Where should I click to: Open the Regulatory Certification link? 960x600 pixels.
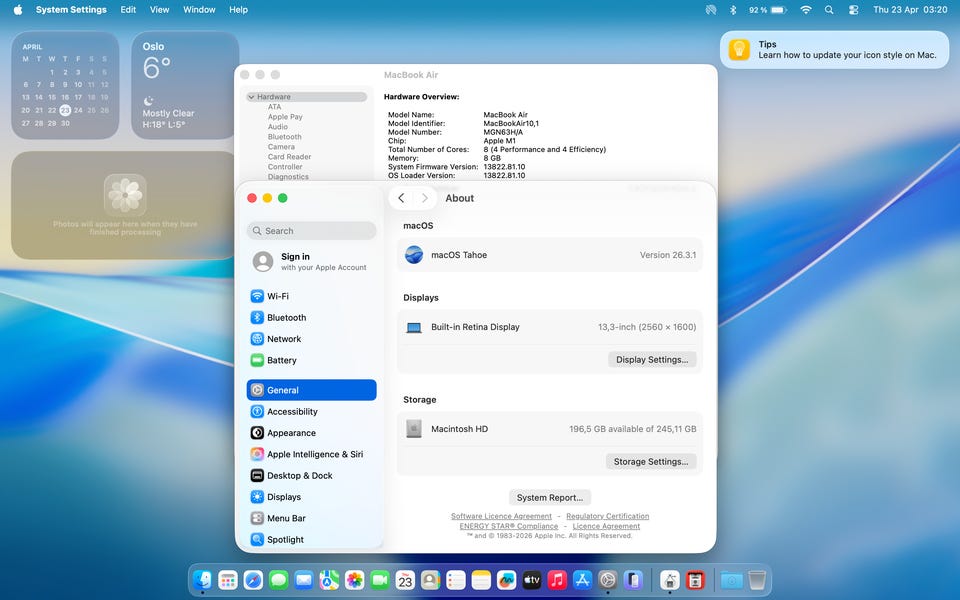click(607, 516)
